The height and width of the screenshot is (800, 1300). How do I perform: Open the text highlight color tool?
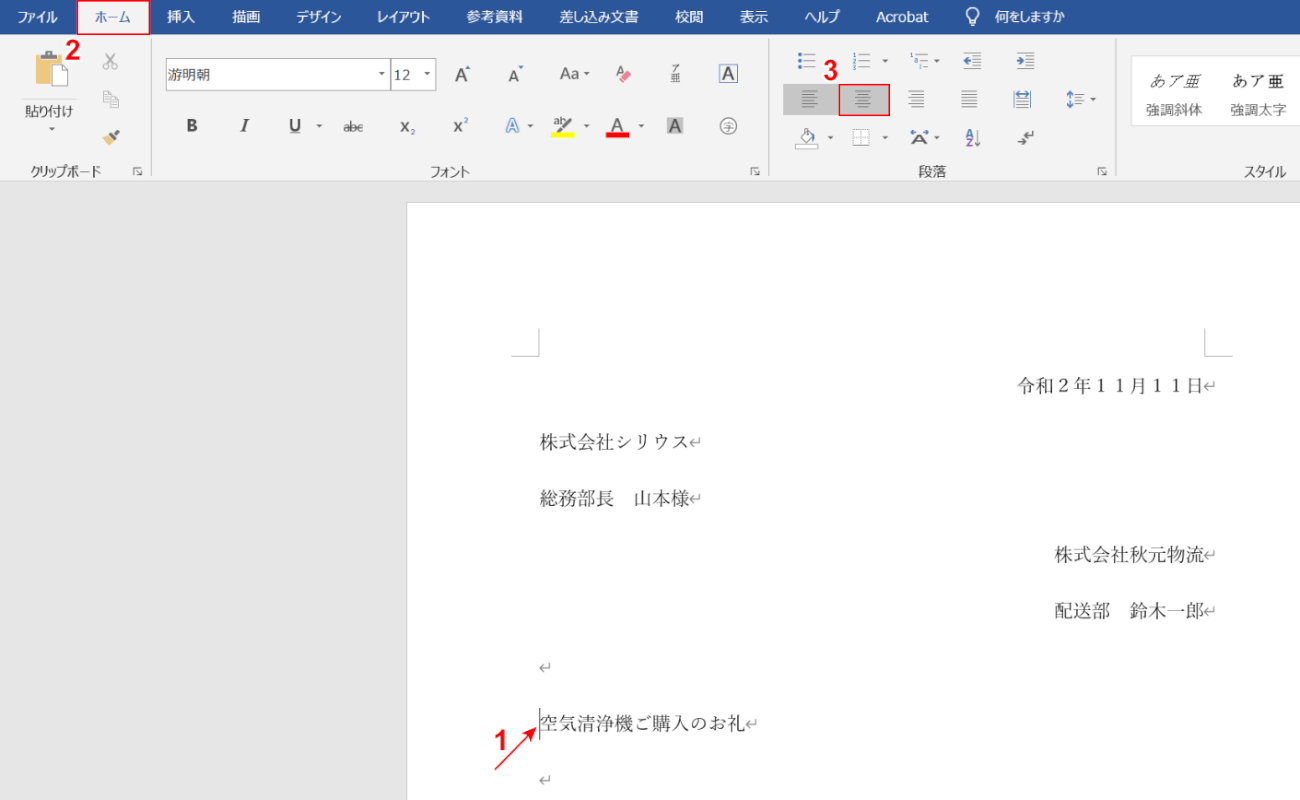click(x=560, y=126)
